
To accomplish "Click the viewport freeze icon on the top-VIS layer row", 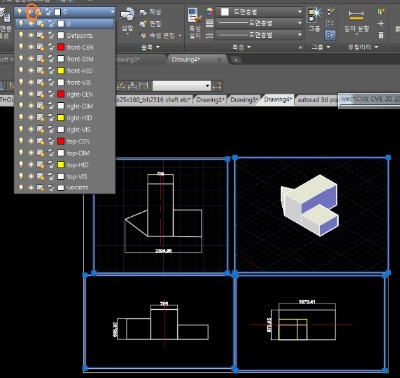I will coord(41,177).
